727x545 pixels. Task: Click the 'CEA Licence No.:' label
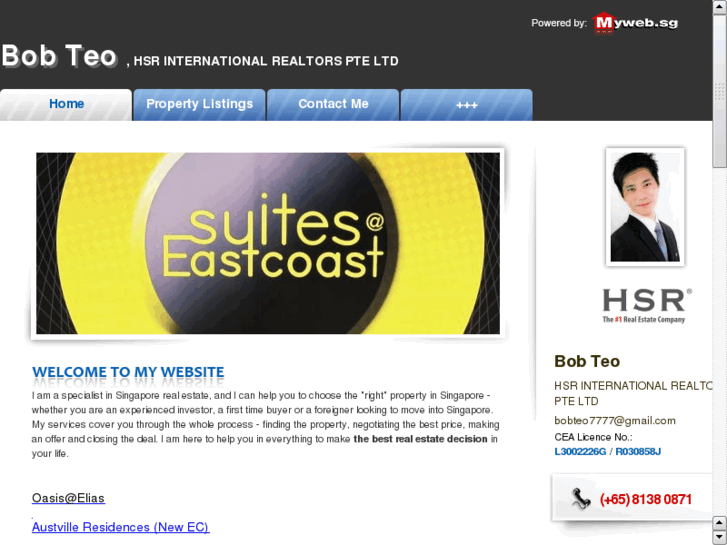point(593,437)
